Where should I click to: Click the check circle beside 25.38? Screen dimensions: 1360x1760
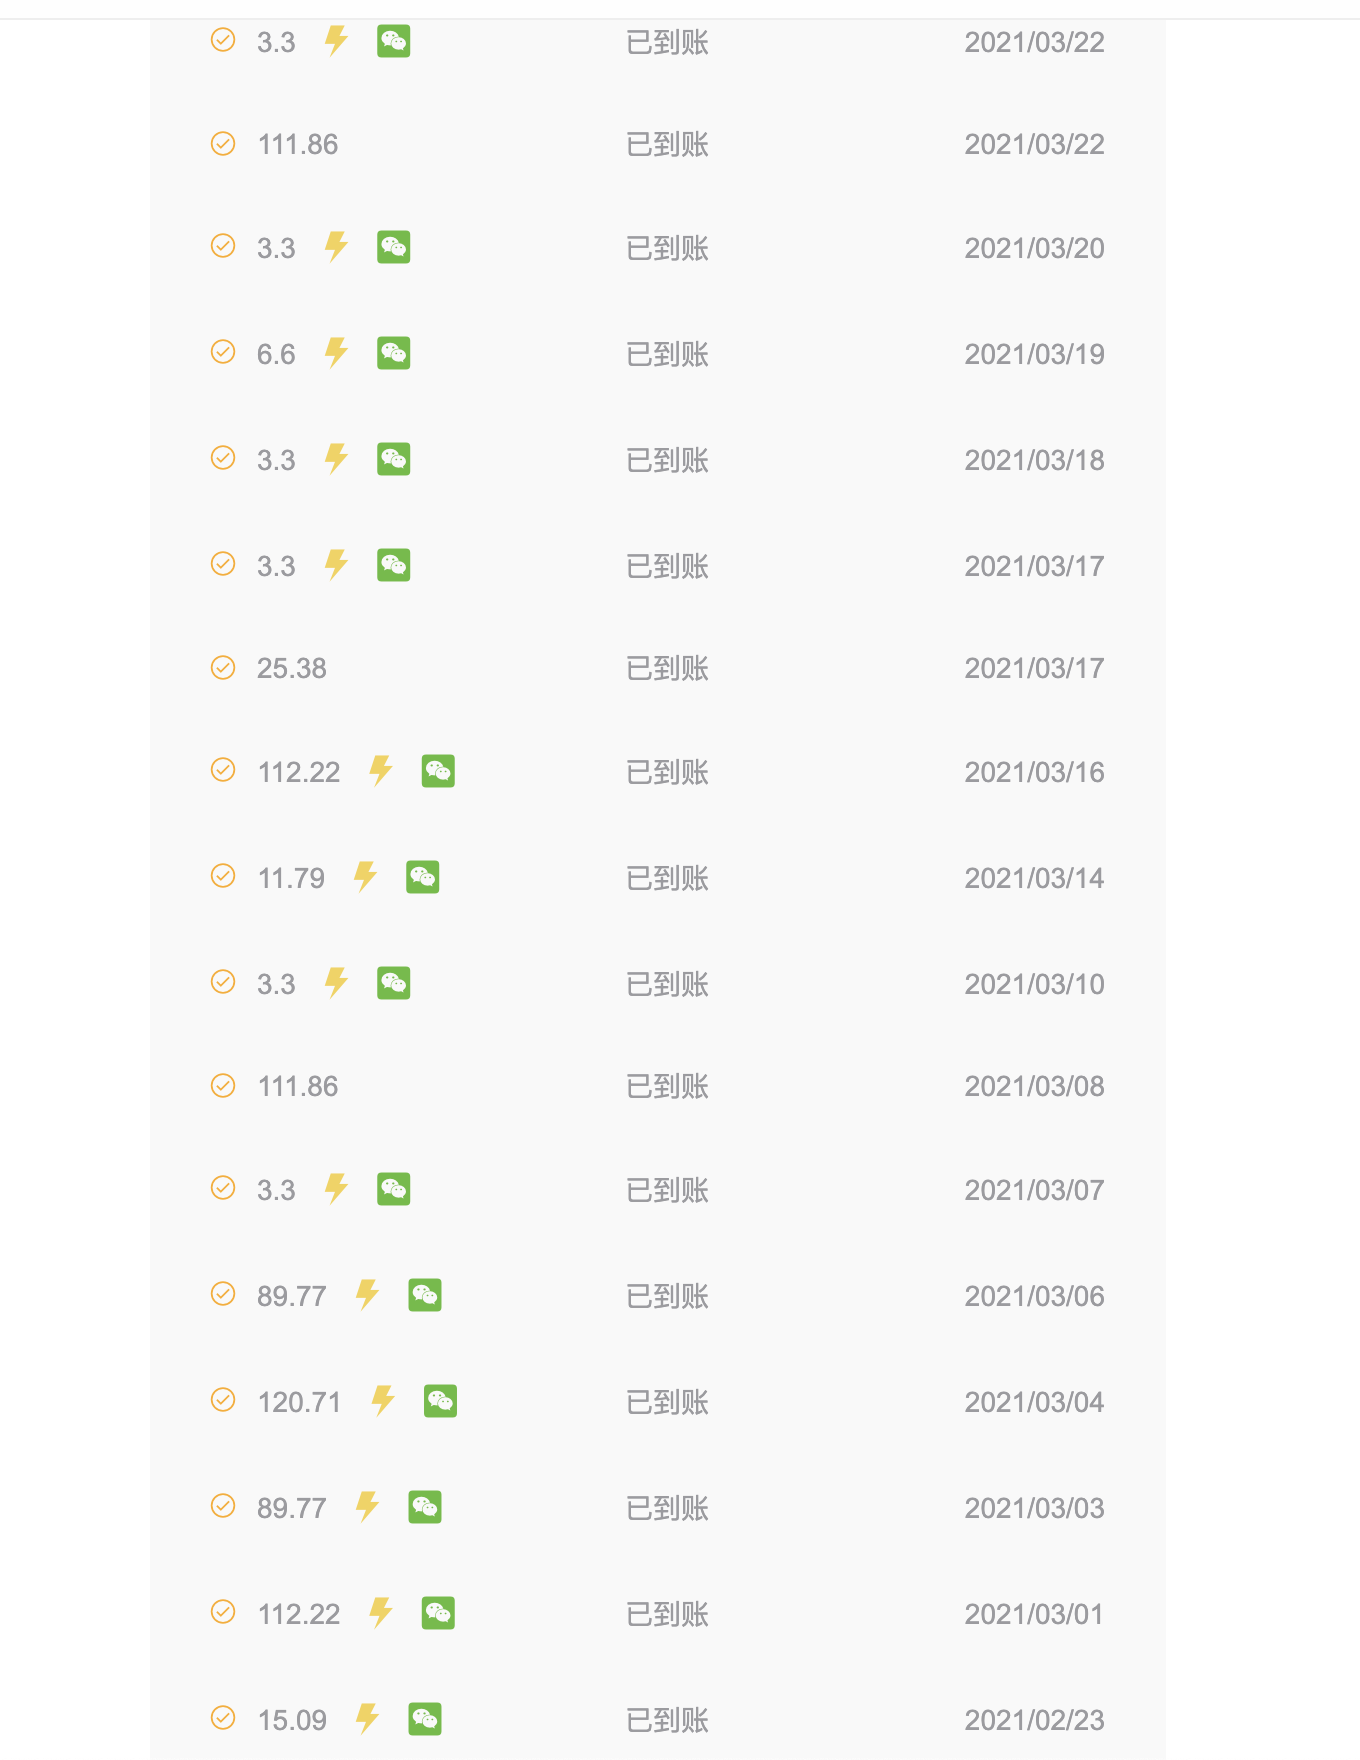pos(223,668)
